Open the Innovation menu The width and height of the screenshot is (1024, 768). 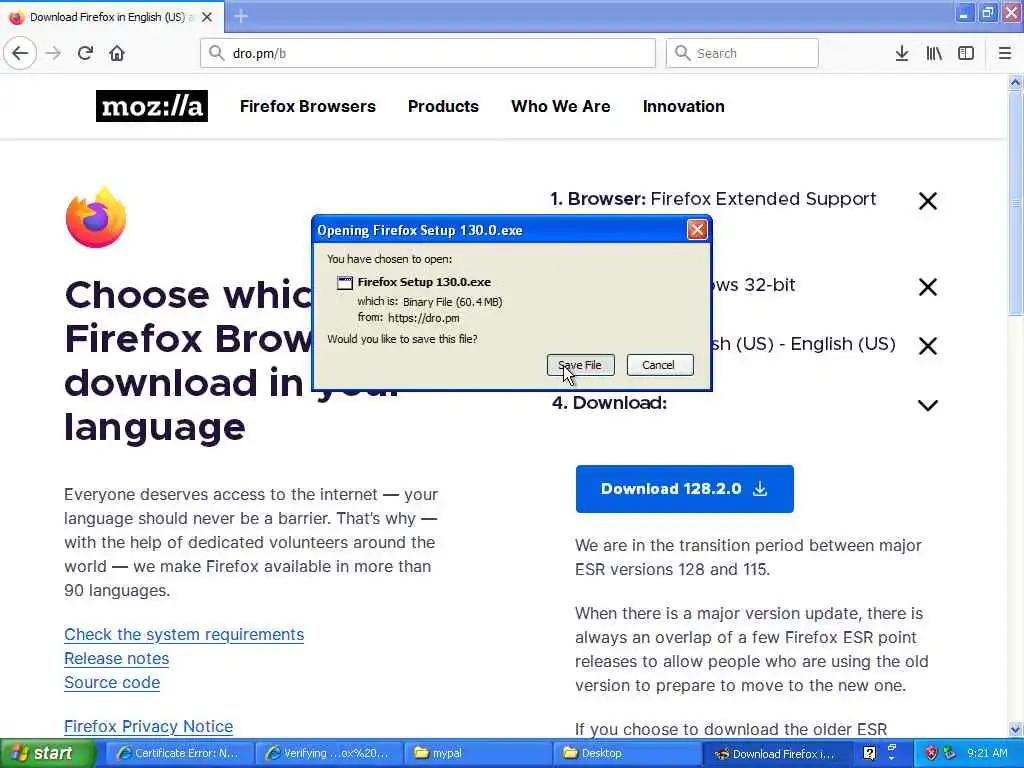point(684,106)
